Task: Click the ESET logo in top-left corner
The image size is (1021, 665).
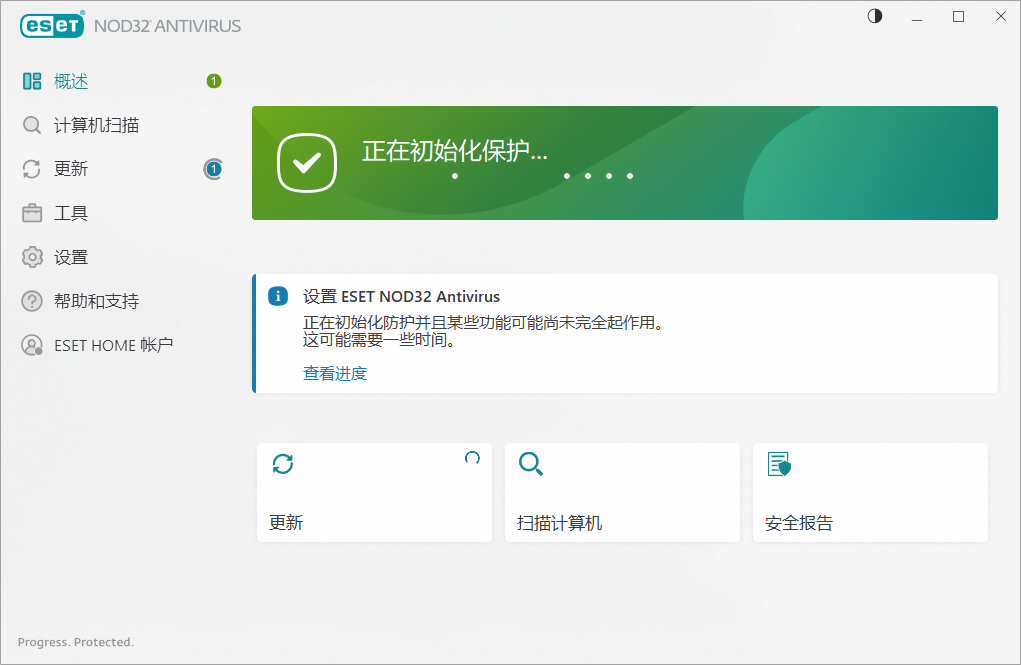Action: [51, 25]
